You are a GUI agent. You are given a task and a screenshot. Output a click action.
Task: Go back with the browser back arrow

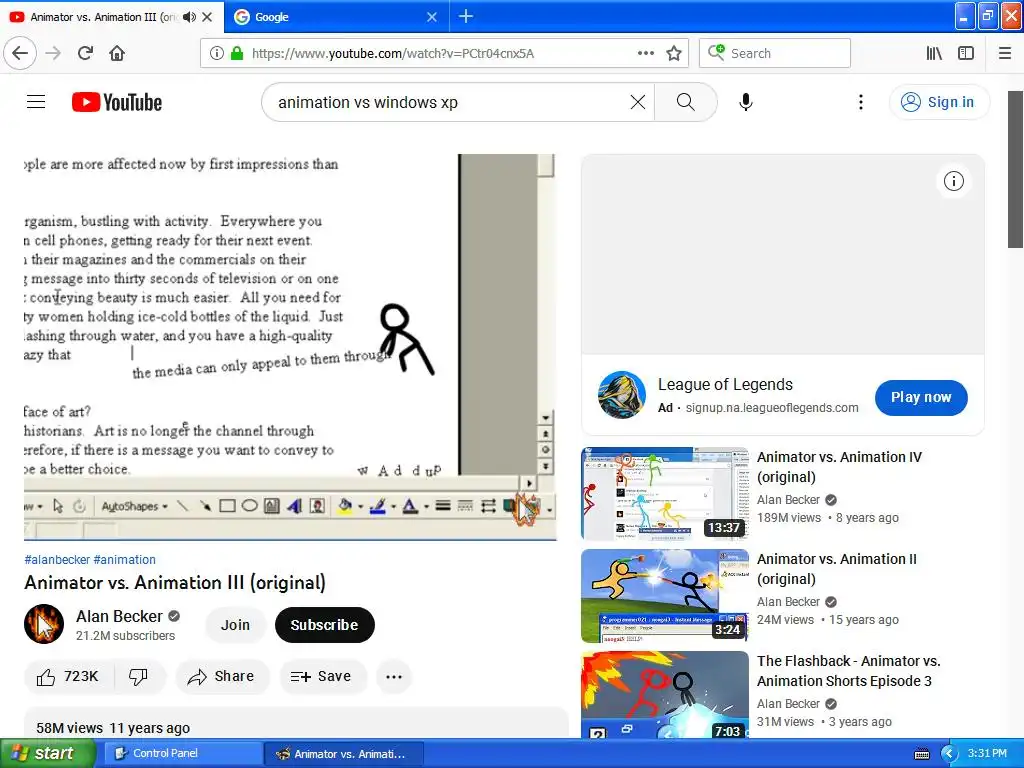coord(20,53)
